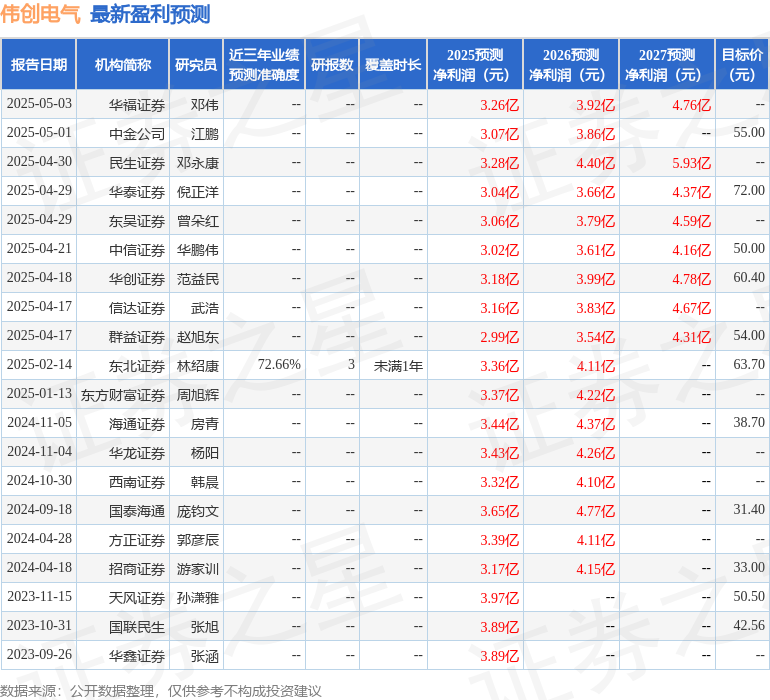Image resolution: width=770 pixels, height=700 pixels.
Task: Select the 5.93亿 2027 profit forecast
Action: click(x=691, y=162)
